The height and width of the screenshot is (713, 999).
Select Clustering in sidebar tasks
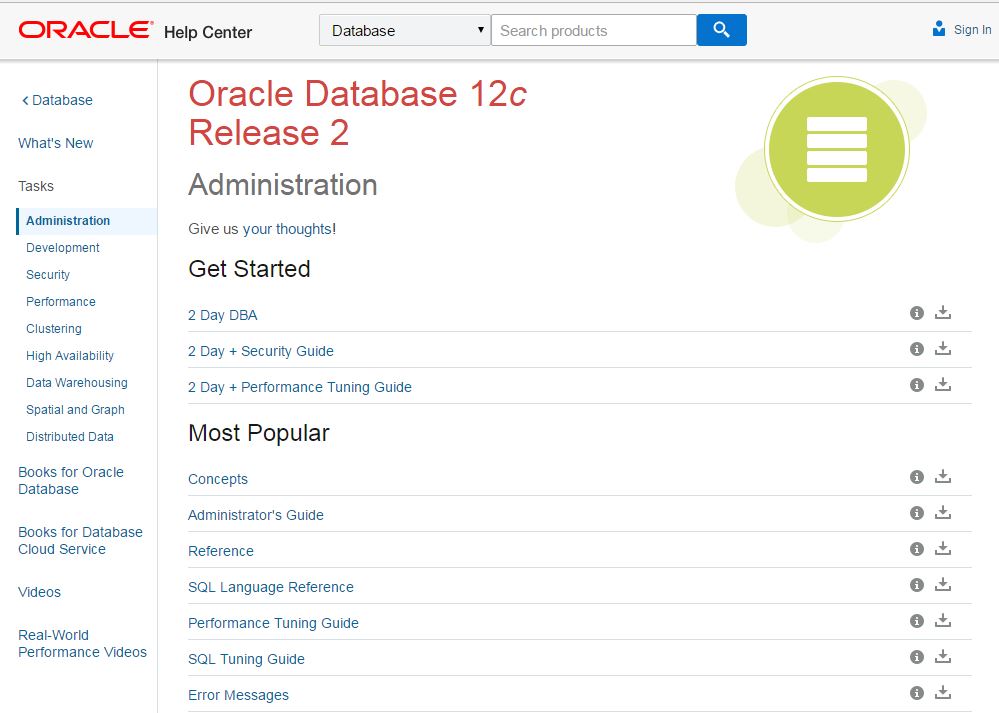click(54, 329)
